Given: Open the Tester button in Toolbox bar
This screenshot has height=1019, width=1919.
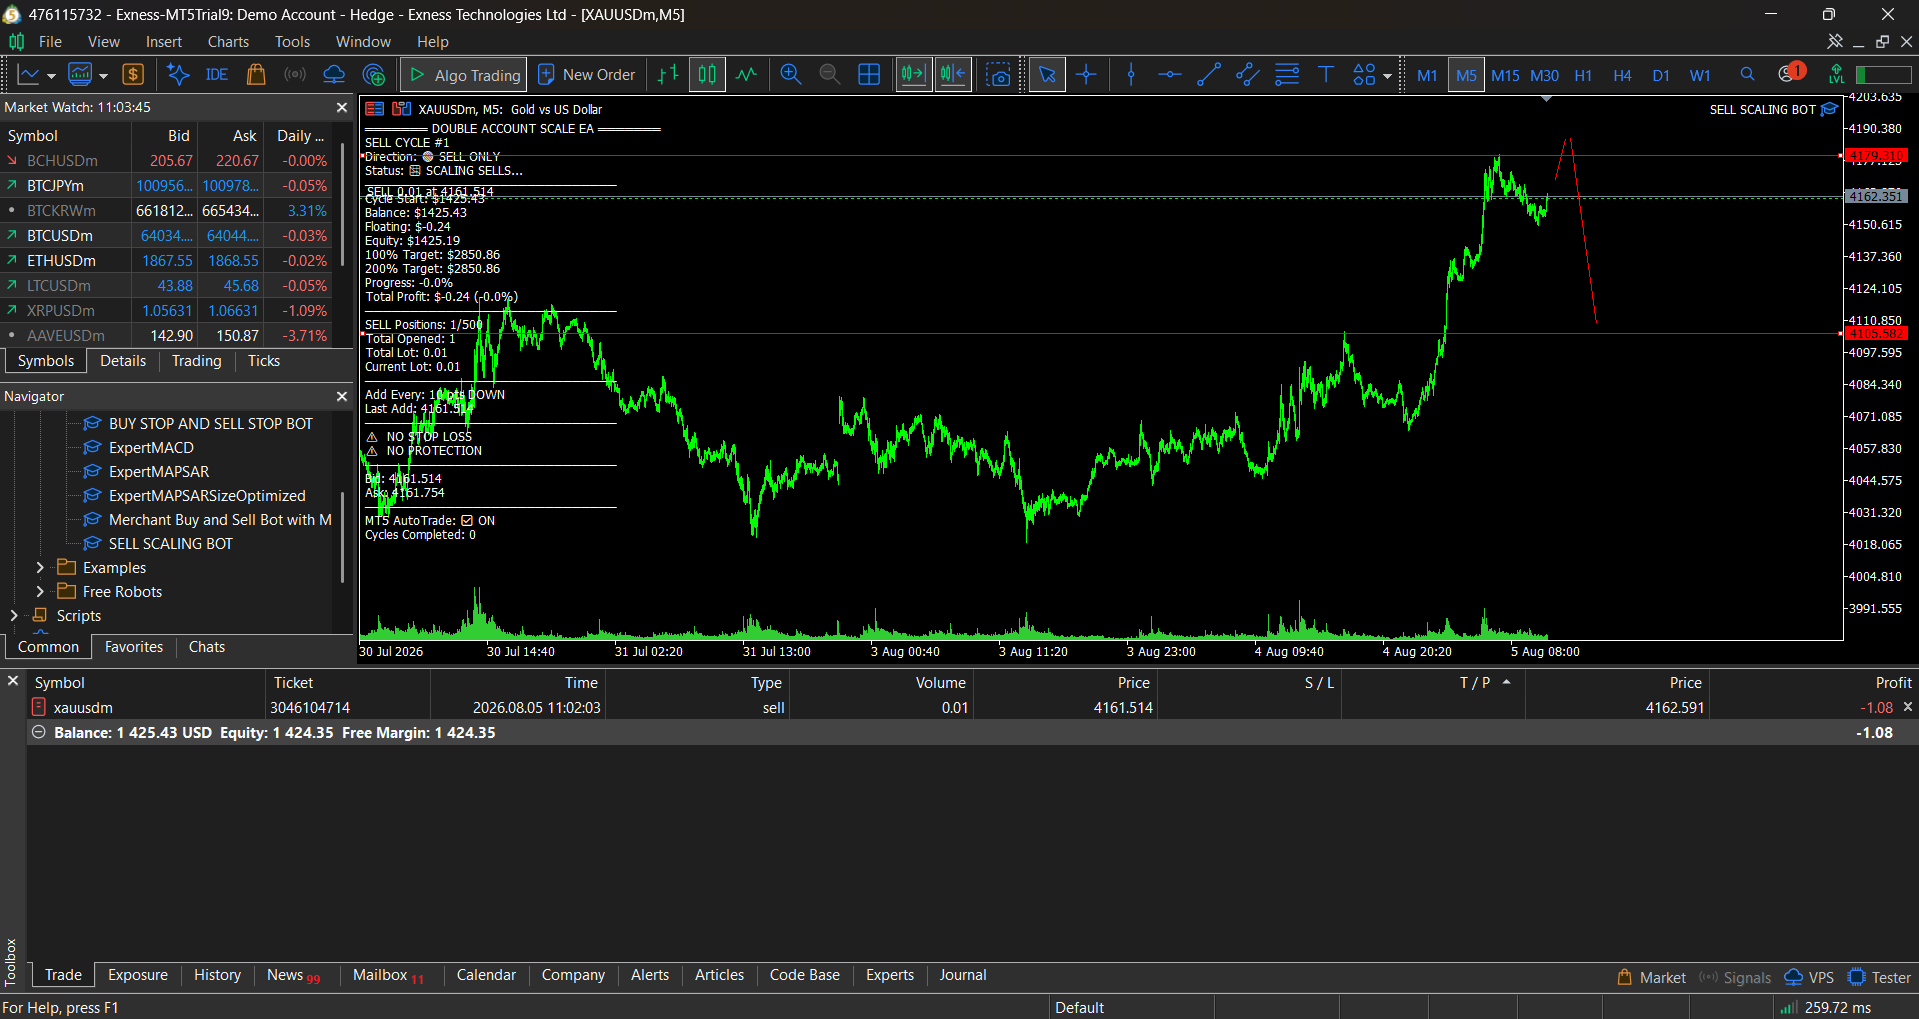Looking at the screenshot, I should point(1880,978).
